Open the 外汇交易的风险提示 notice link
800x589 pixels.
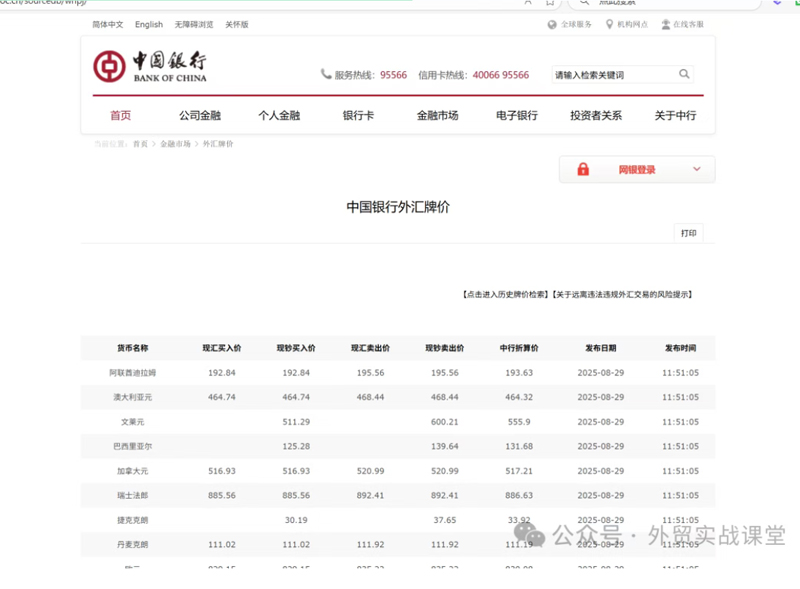pos(622,295)
